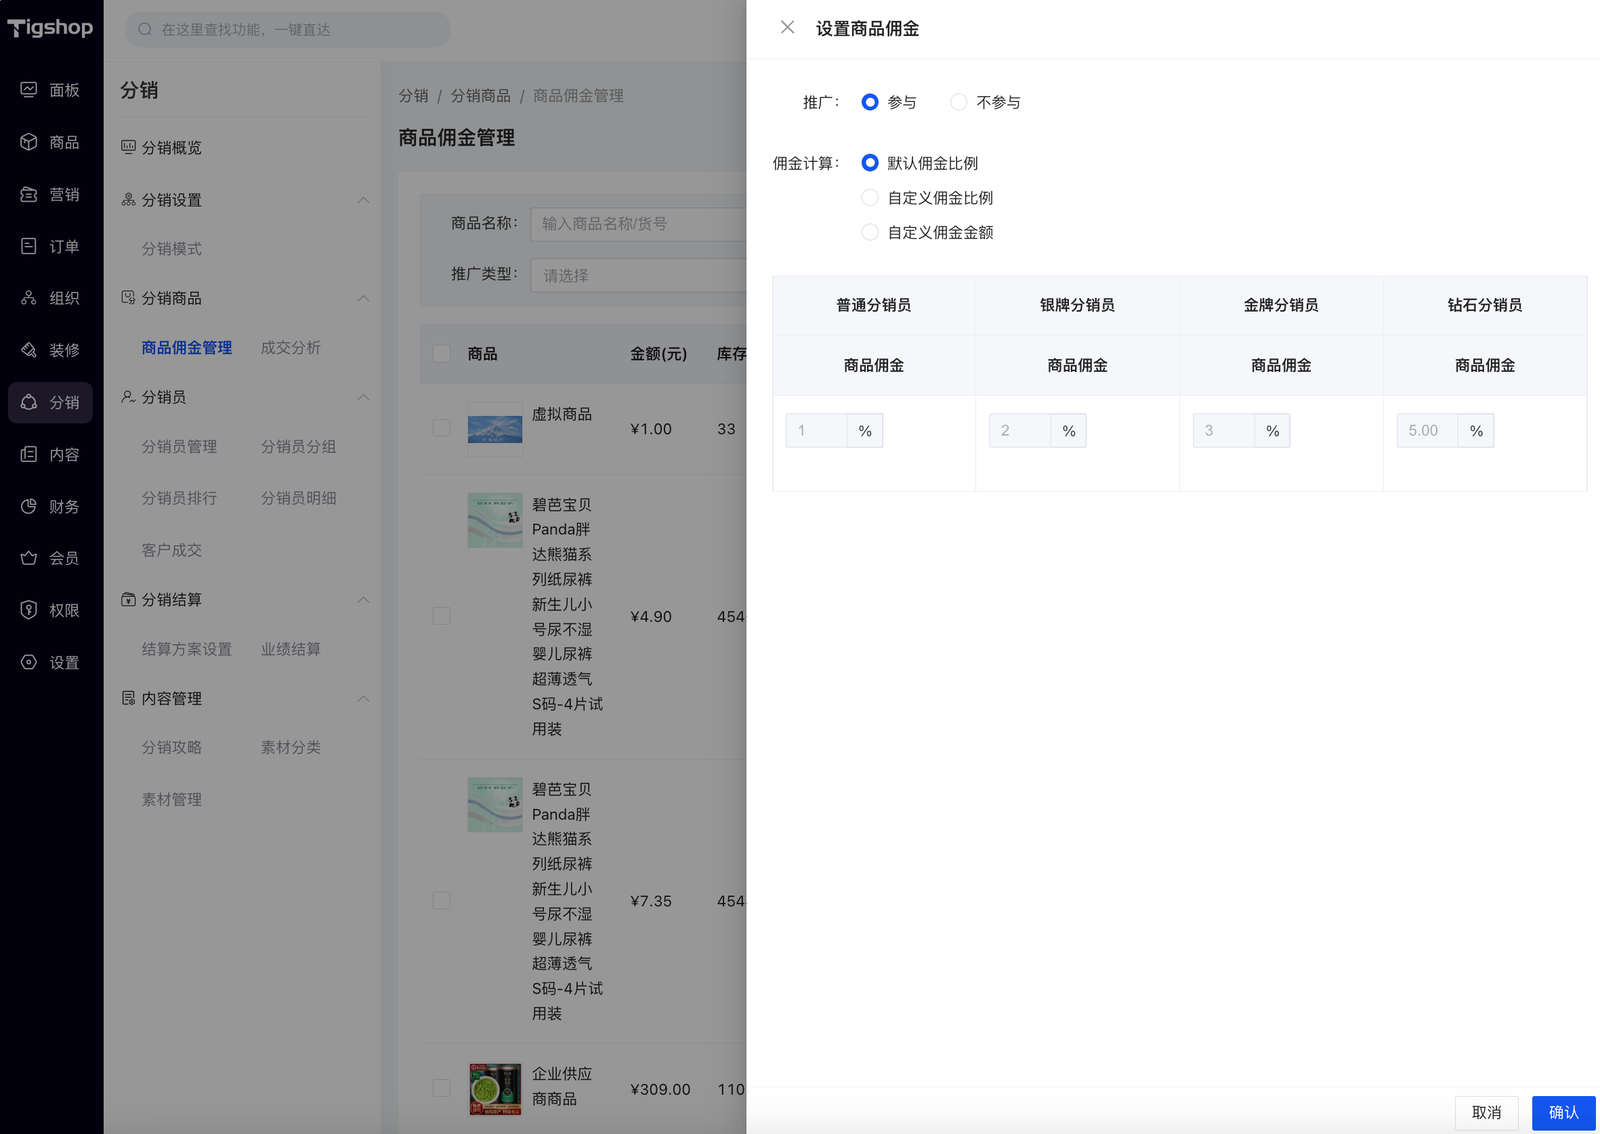
Task: Collapse the 分销结算 section chevron
Action: coord(363,599)
